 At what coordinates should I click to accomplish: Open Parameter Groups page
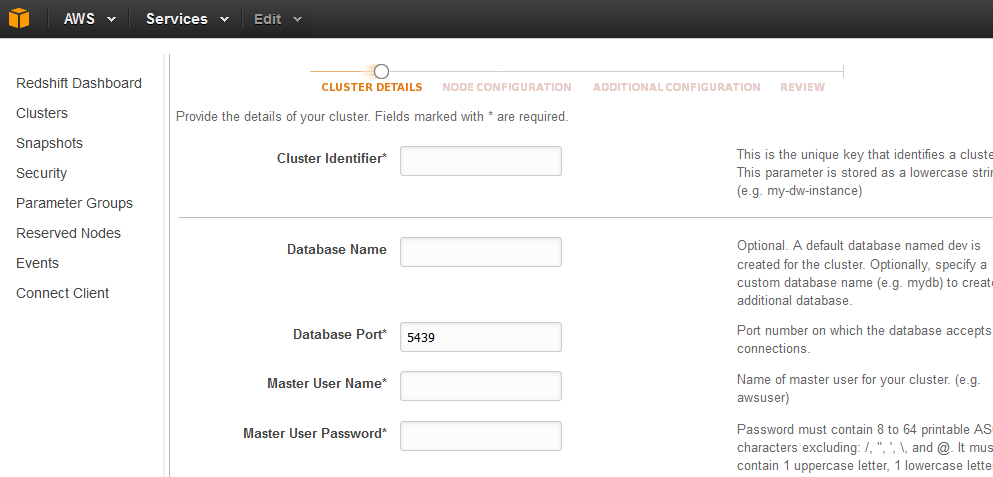tap(74, 203)
